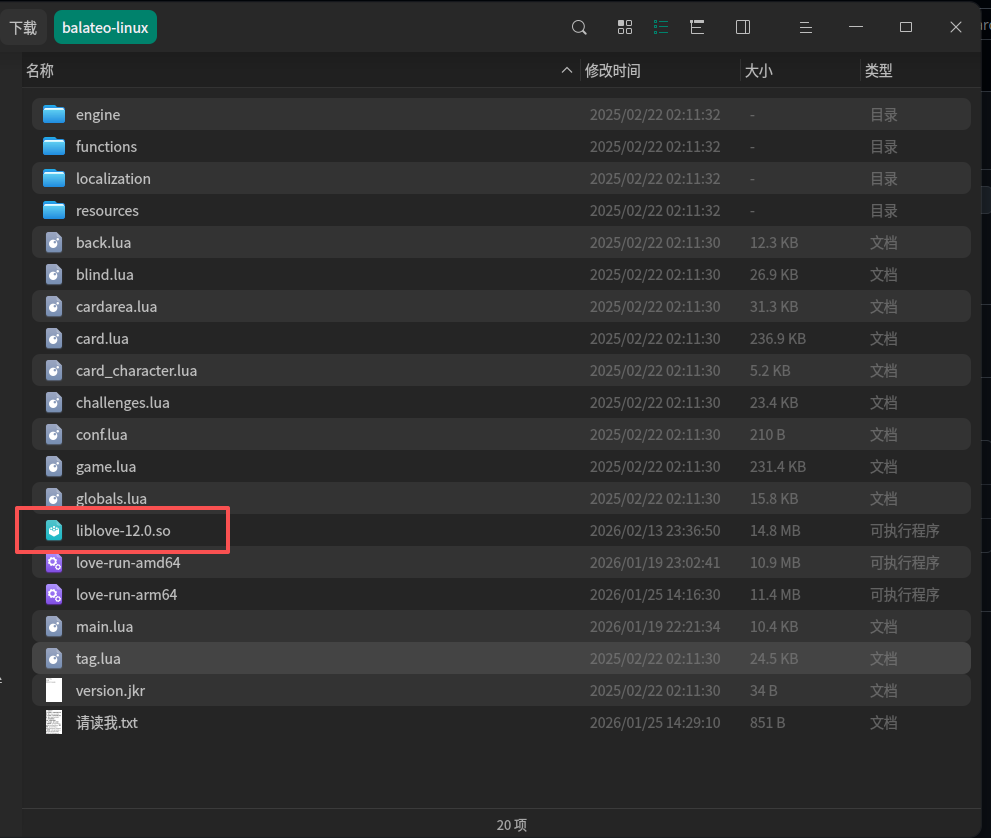991x838 pixels.
Task: Sort by 类型 column header
Action: (879, 71)
